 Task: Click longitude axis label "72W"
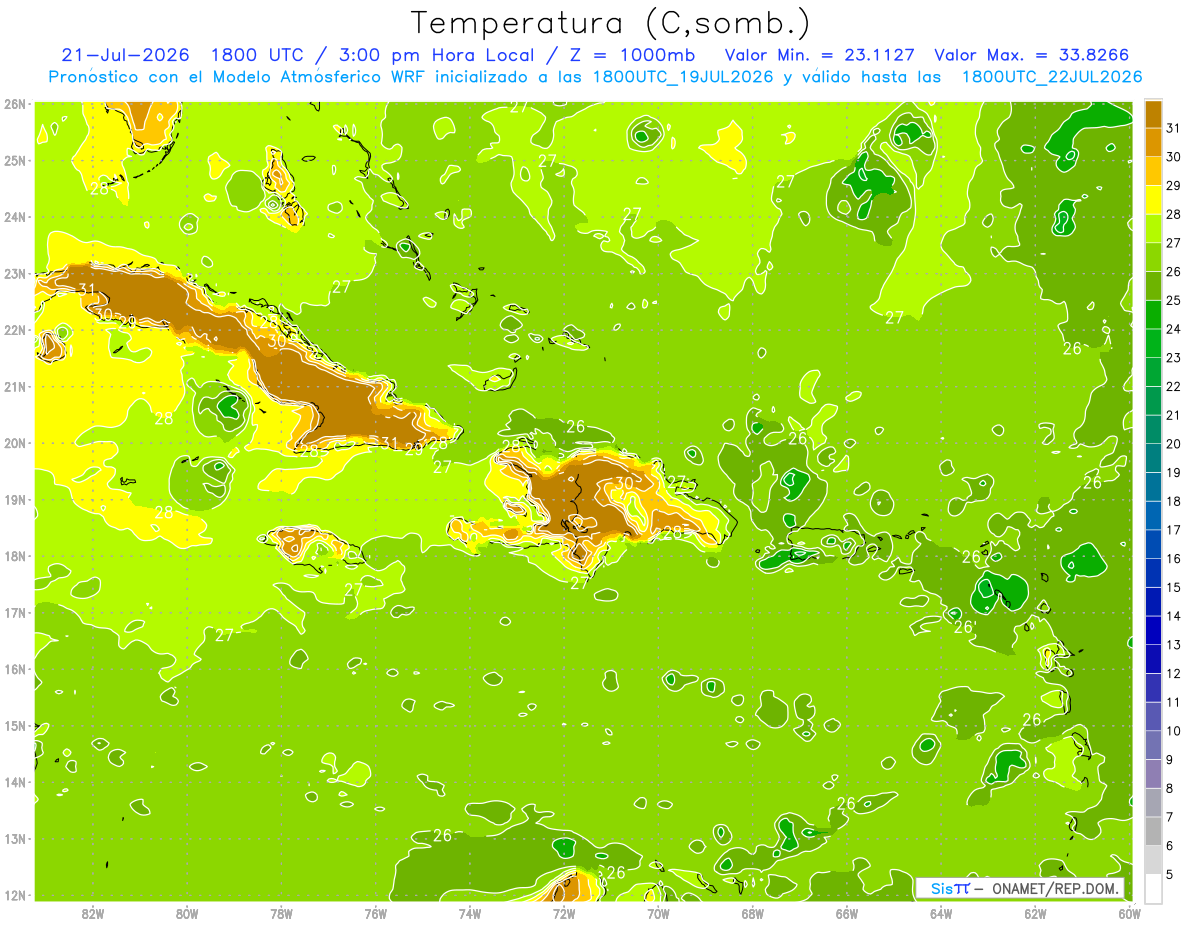(x=564, y=913)
